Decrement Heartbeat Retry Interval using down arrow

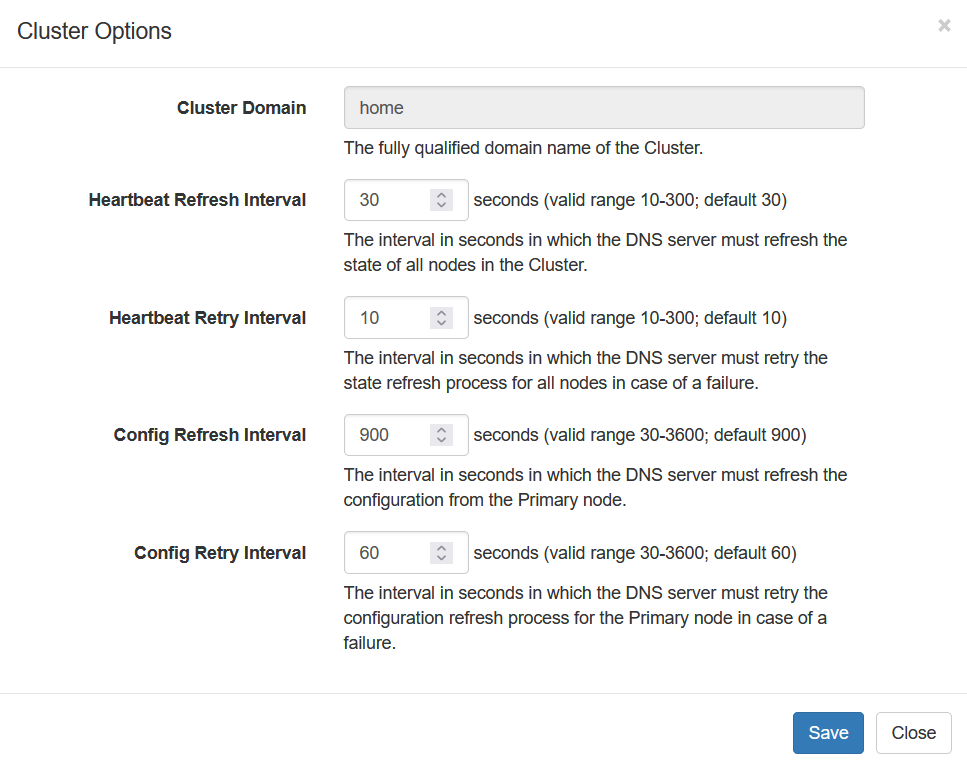point(441,324)
